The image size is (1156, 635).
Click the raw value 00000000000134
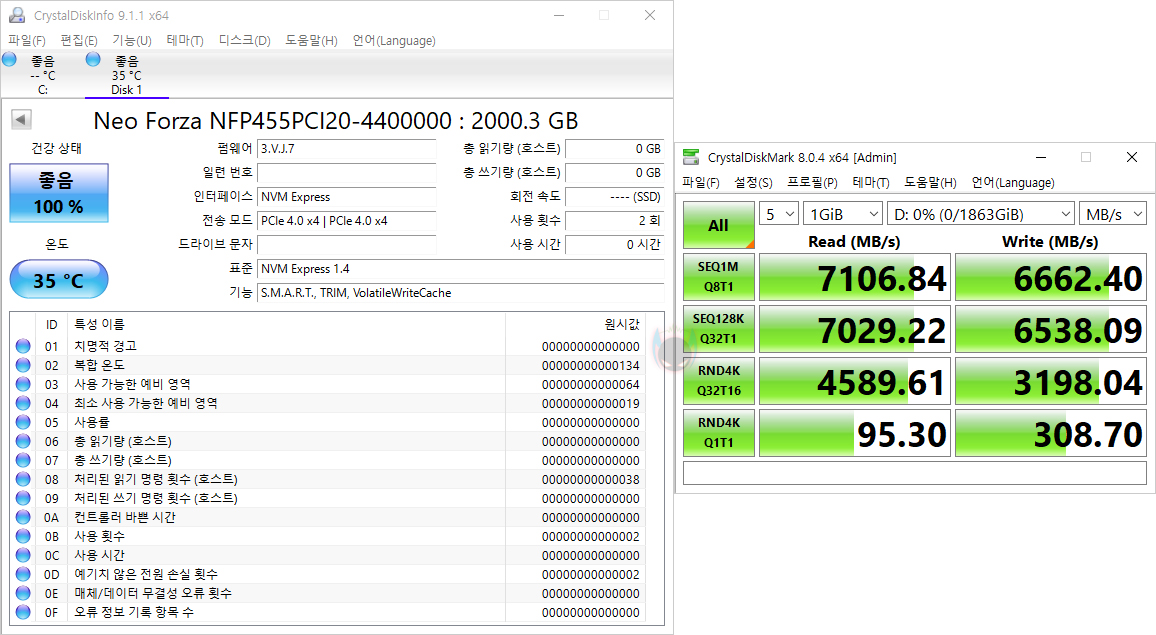coord(591,366)
